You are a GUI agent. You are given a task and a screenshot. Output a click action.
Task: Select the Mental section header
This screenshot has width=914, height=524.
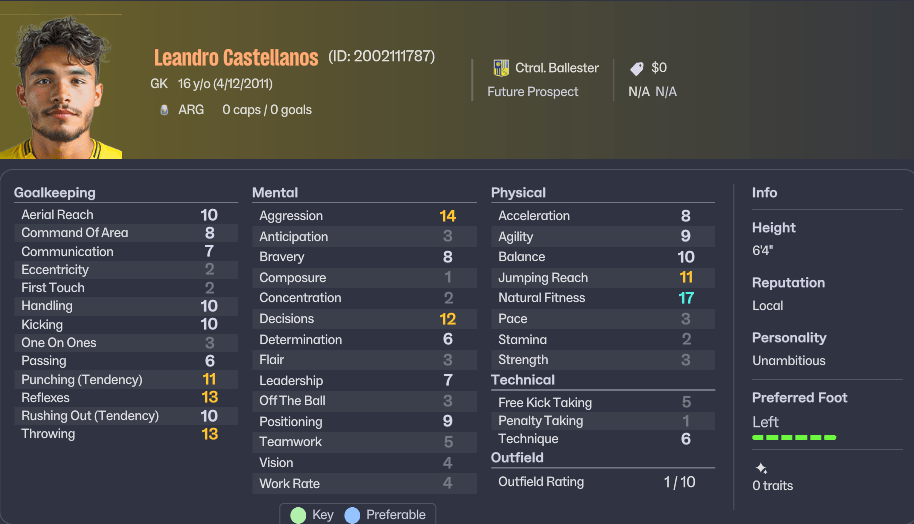[x=275, y=193]
